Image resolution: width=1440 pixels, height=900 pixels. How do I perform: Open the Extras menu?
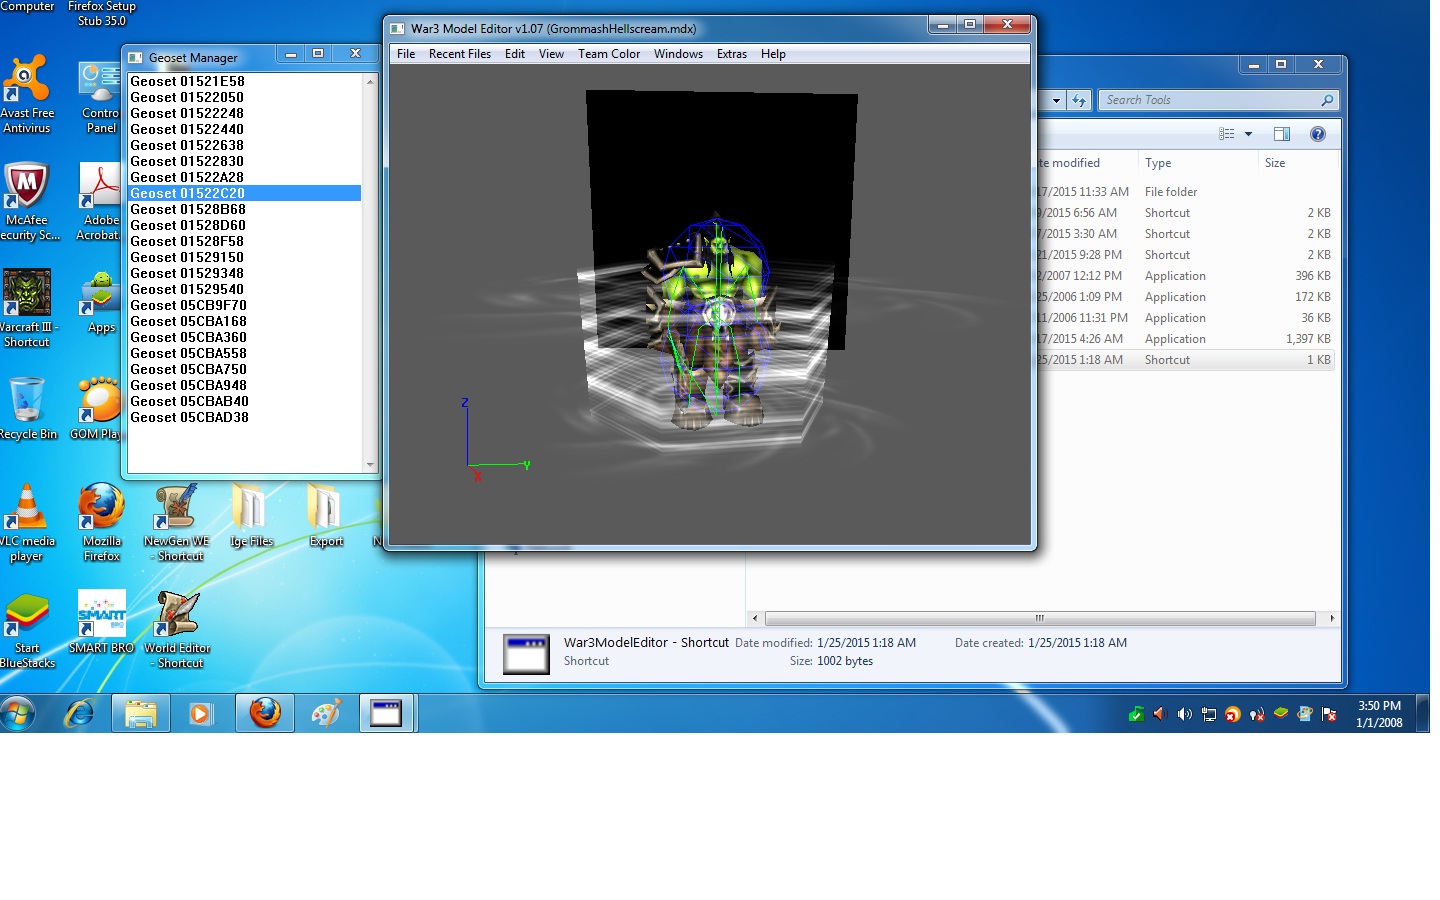point(732,54)
